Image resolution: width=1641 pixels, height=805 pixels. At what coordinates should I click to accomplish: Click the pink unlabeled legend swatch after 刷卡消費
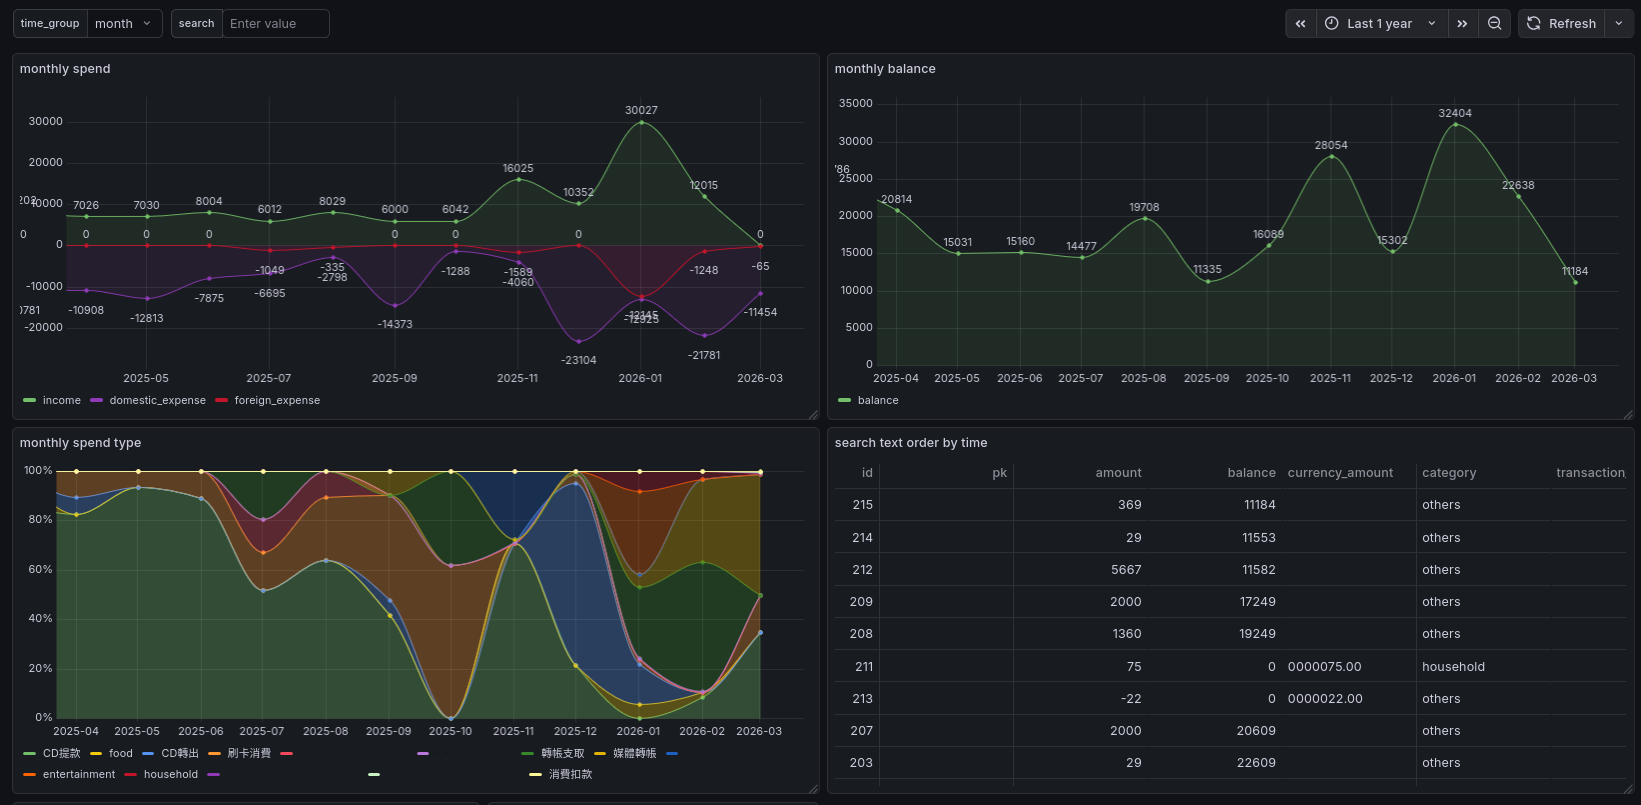pyautogui.click(x=287, y=753)
